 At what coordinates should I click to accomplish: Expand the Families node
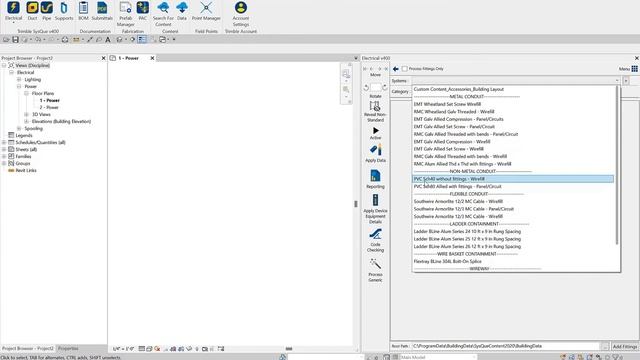4,156
